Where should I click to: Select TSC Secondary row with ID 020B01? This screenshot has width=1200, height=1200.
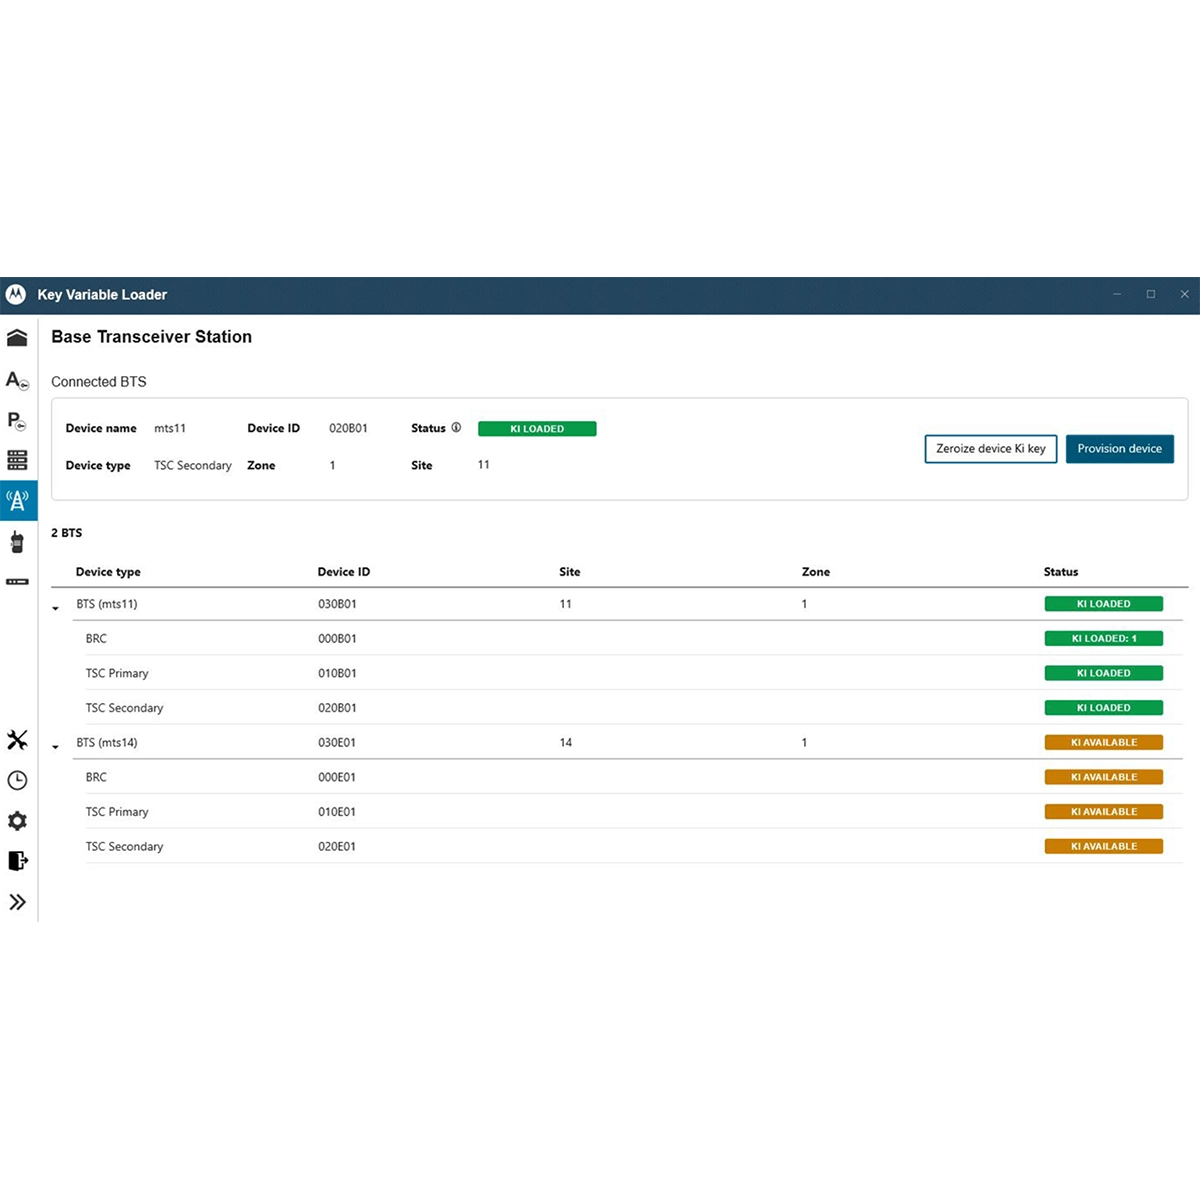click(x=634, y=708)
